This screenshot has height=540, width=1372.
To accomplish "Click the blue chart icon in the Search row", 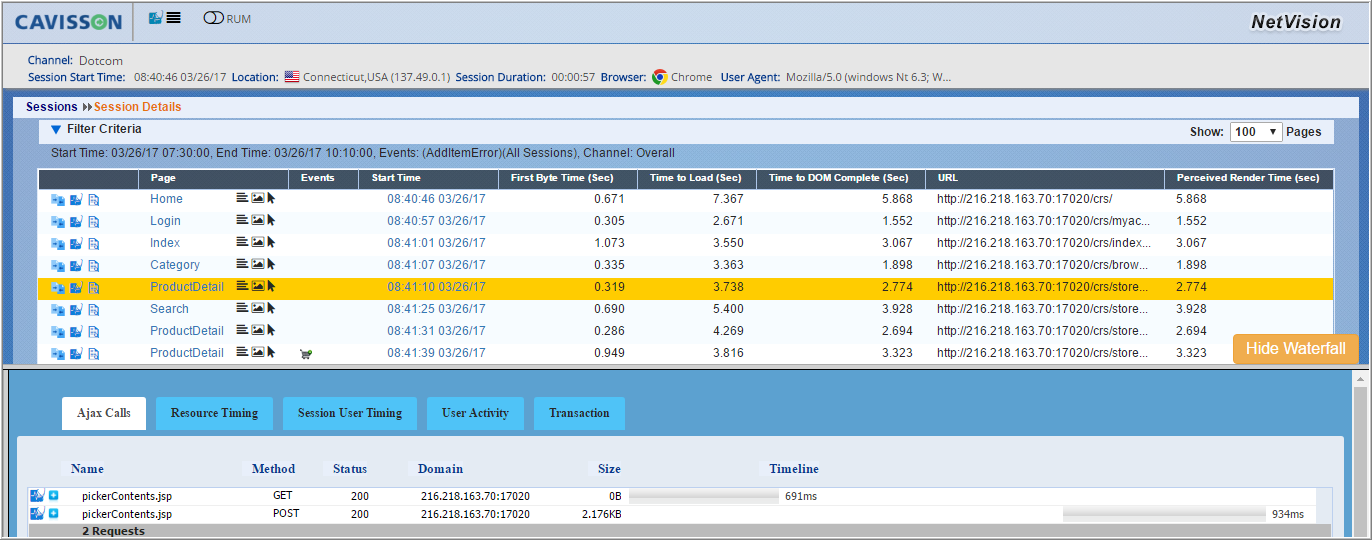I will [x=76, y=310].
